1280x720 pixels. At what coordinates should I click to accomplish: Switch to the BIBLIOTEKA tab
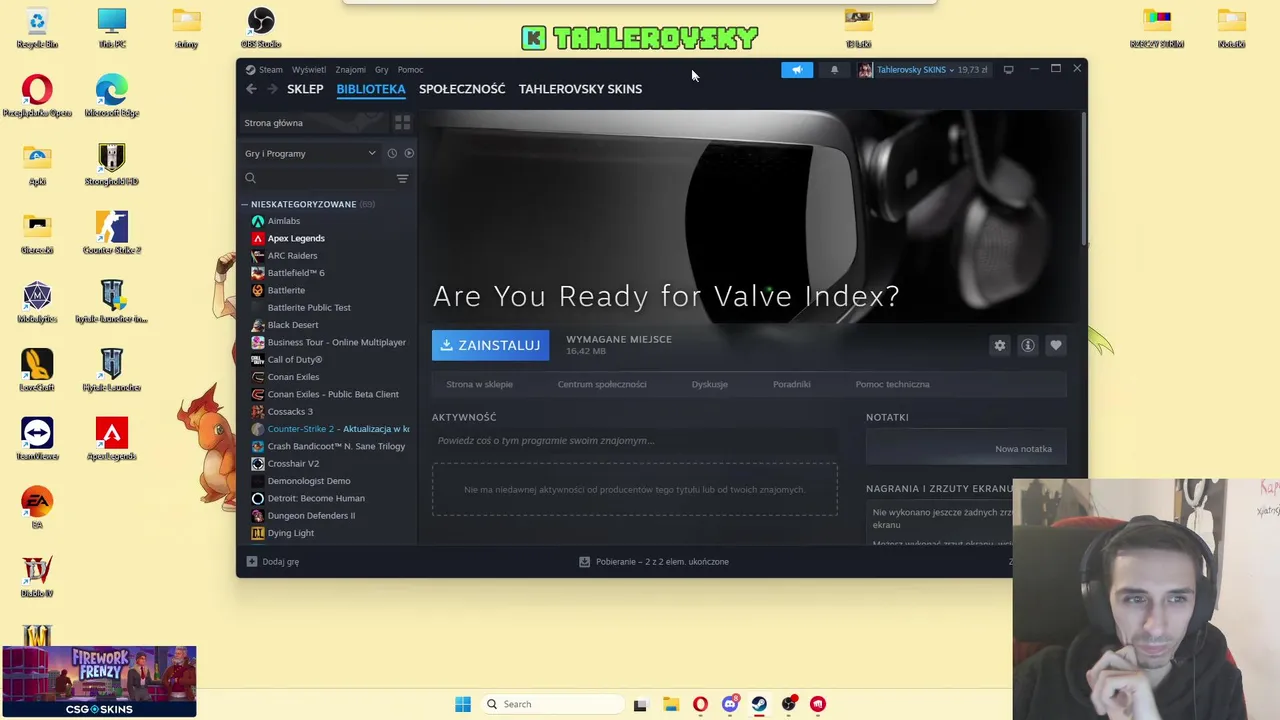371,89
